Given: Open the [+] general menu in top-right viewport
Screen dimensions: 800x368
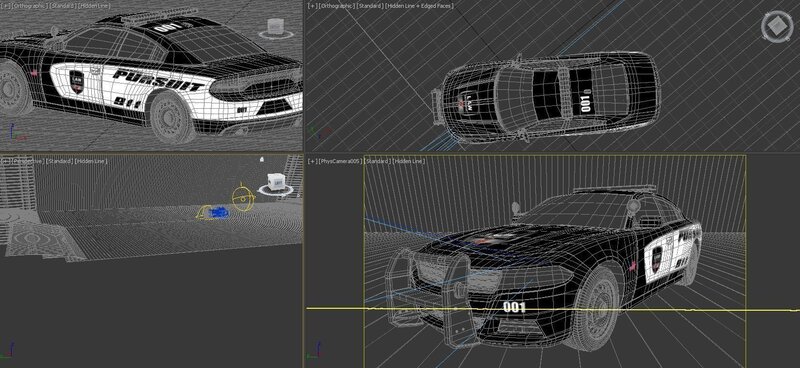Looking at the screenshot, I should pos(311,6).
